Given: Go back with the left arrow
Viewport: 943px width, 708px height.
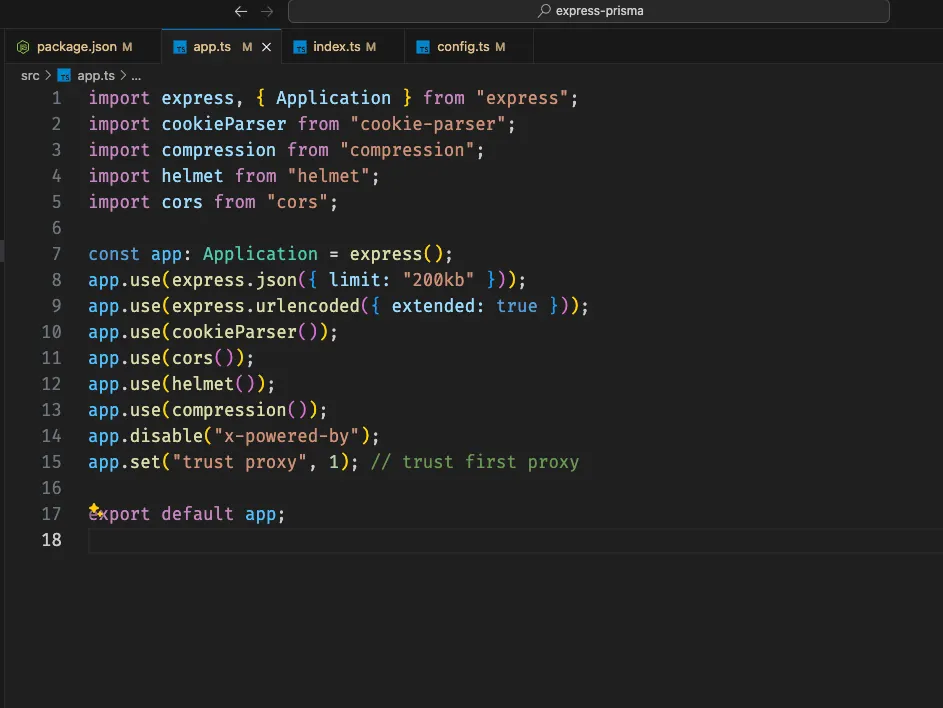Looking at the screenshot, I should point(241,11).
